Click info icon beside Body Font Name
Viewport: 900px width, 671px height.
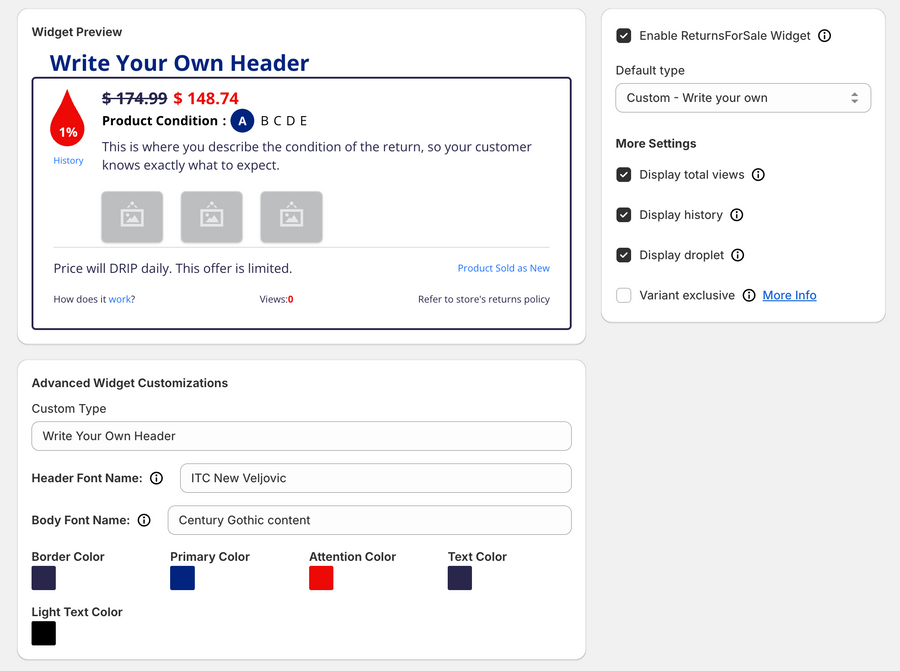click(x=144, y=520)
